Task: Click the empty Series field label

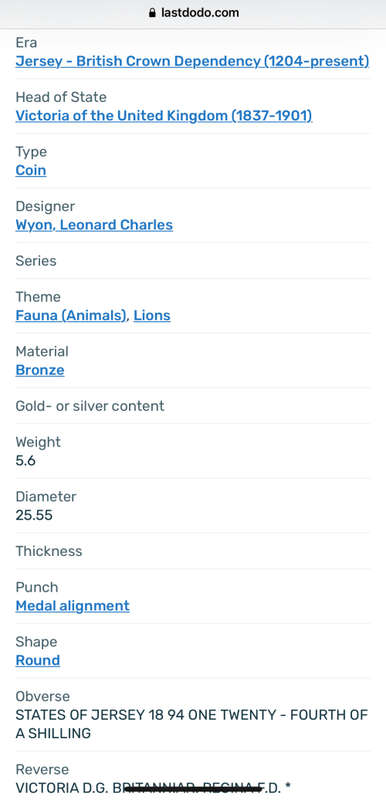Action: (x=36, y=261)
